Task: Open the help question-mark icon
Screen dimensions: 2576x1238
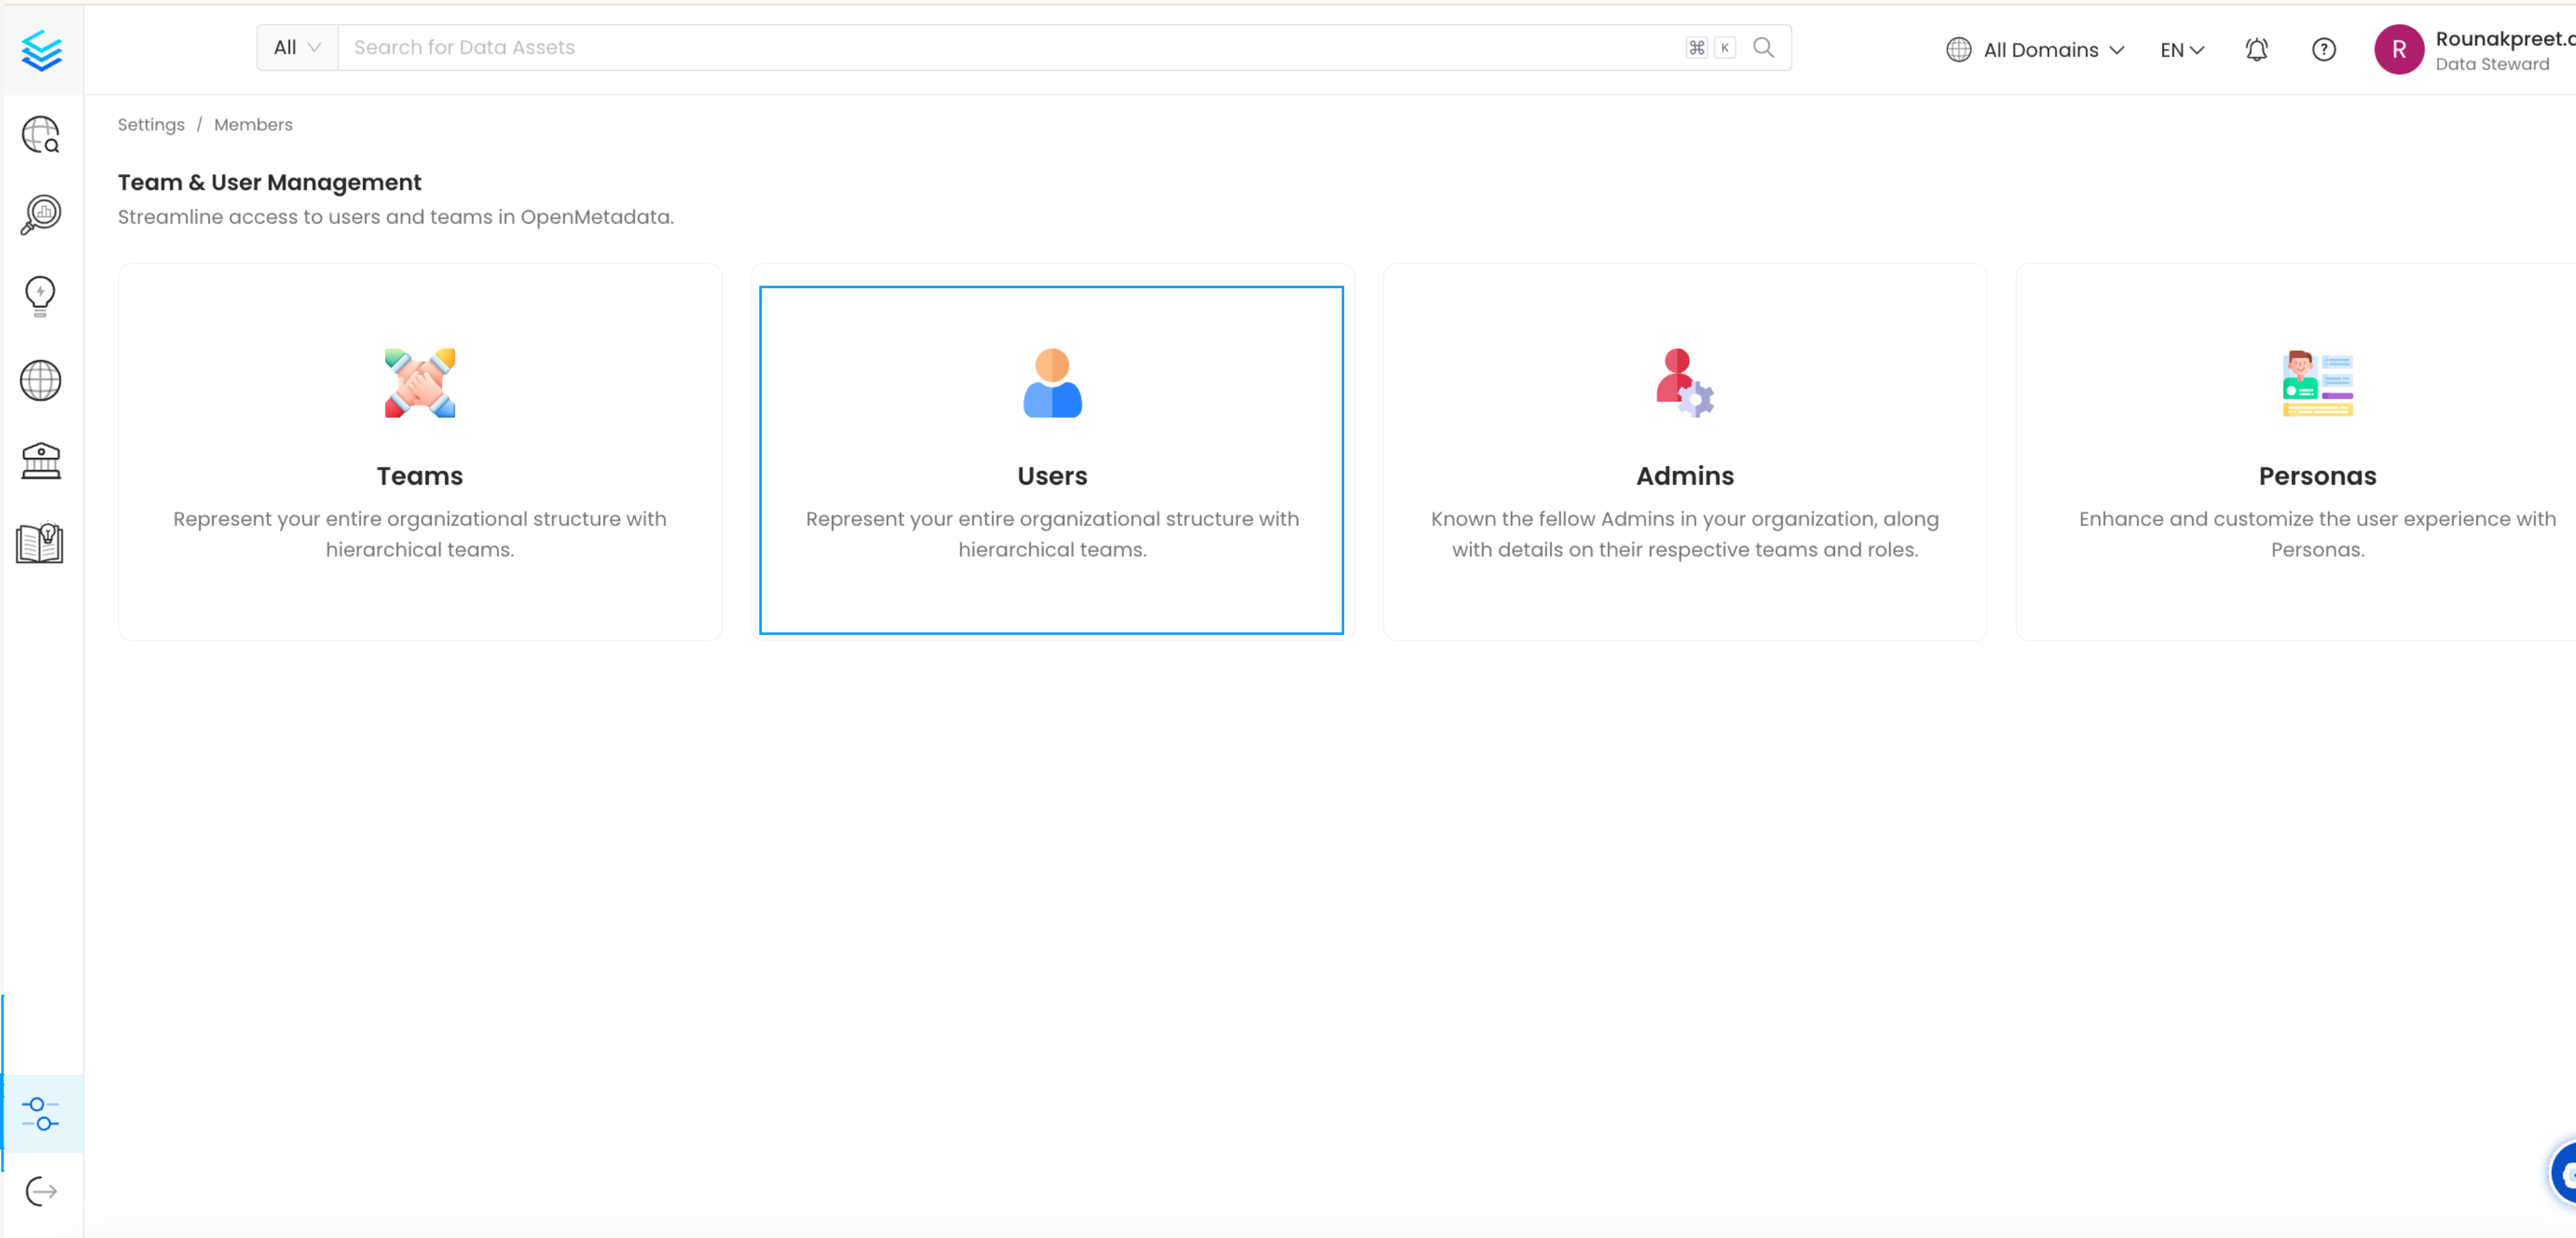Action: pyautogui.click(x=2323, y=49)
